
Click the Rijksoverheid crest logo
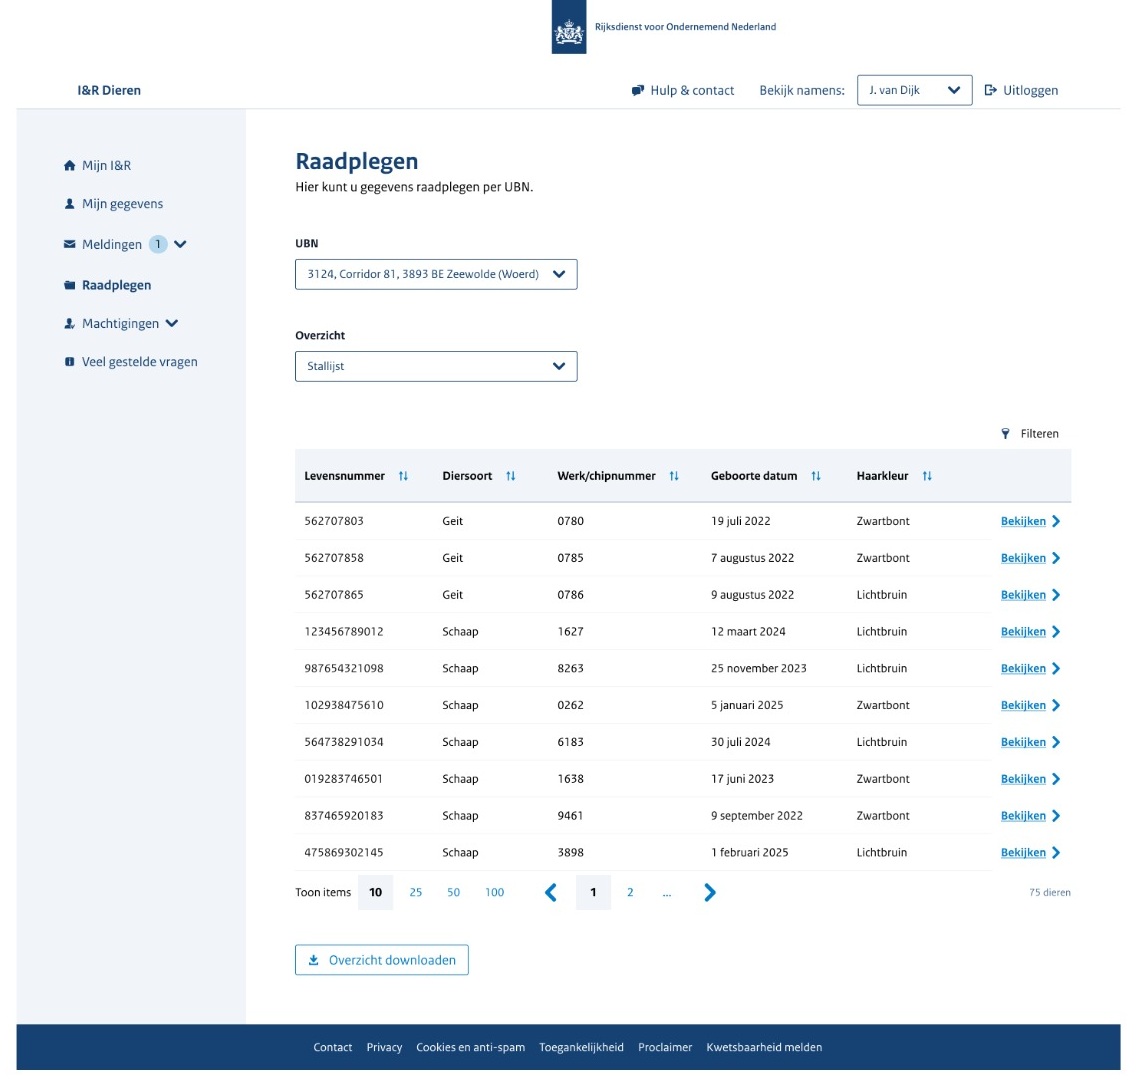click(568, 27)
